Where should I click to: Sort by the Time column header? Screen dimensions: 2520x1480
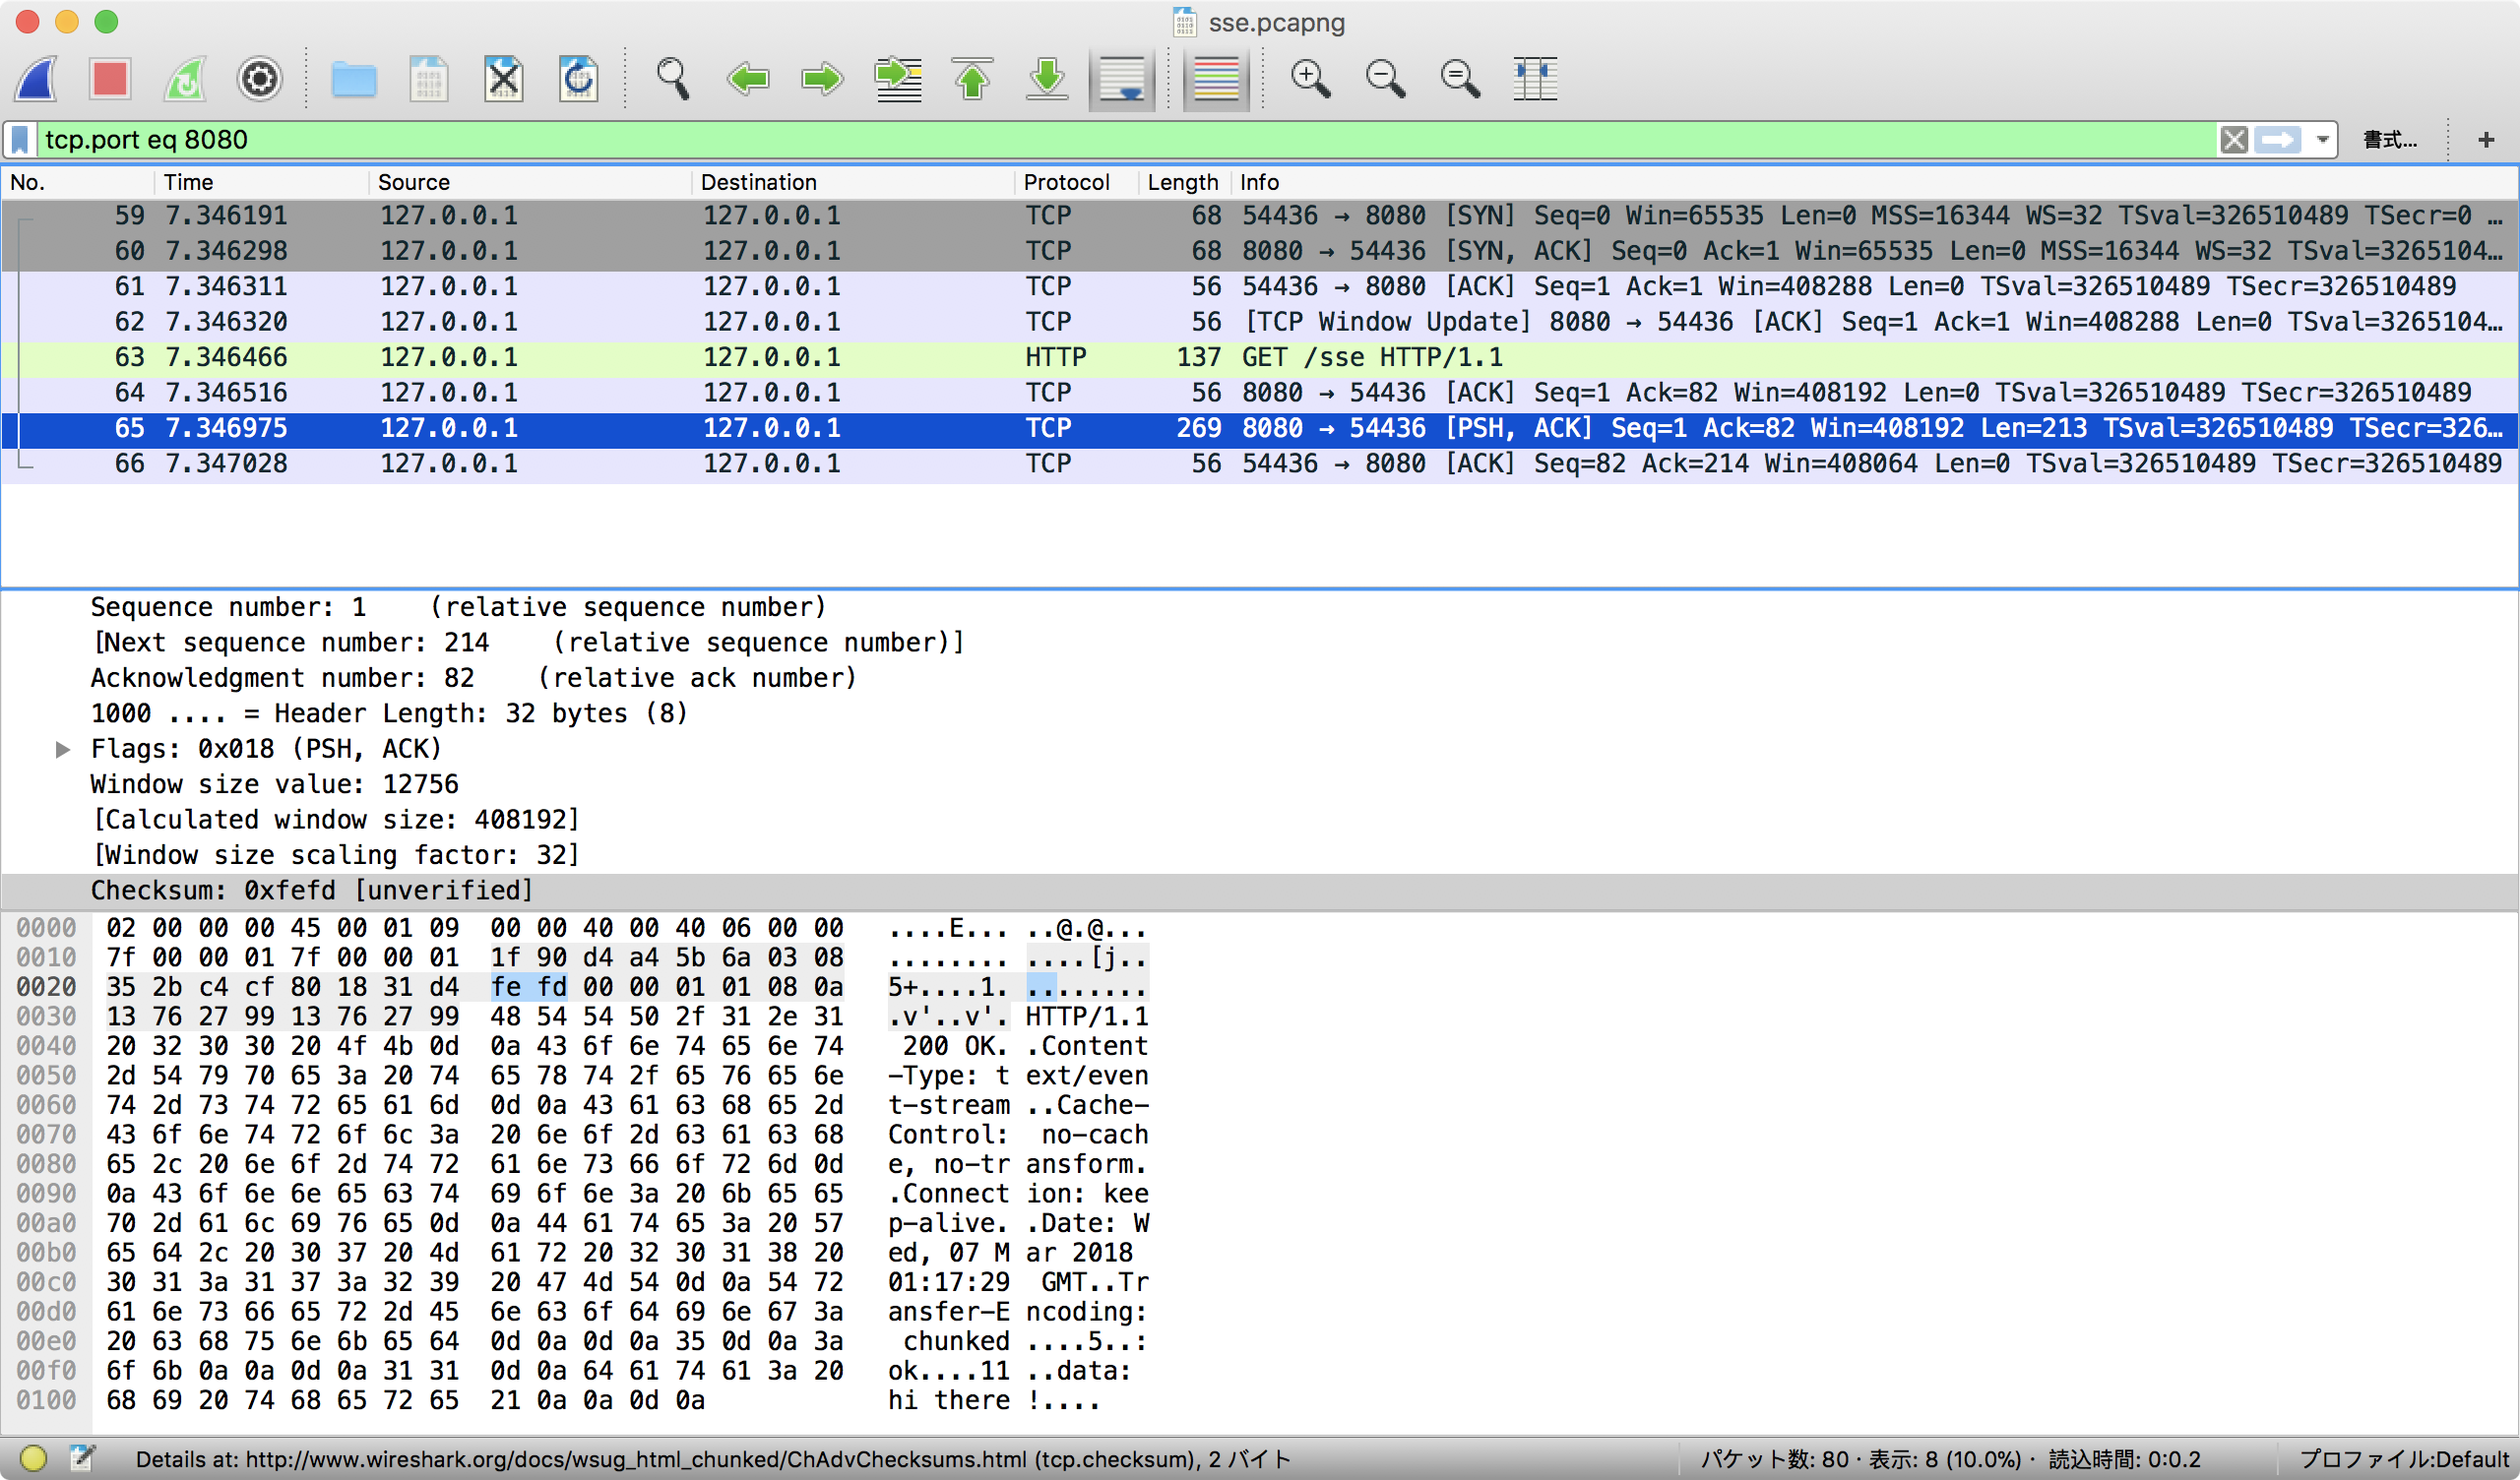(x=189, y=182)
